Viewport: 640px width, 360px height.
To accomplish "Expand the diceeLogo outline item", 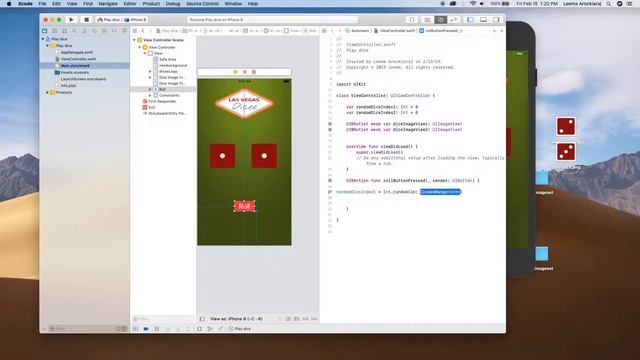I will (150, 71).
